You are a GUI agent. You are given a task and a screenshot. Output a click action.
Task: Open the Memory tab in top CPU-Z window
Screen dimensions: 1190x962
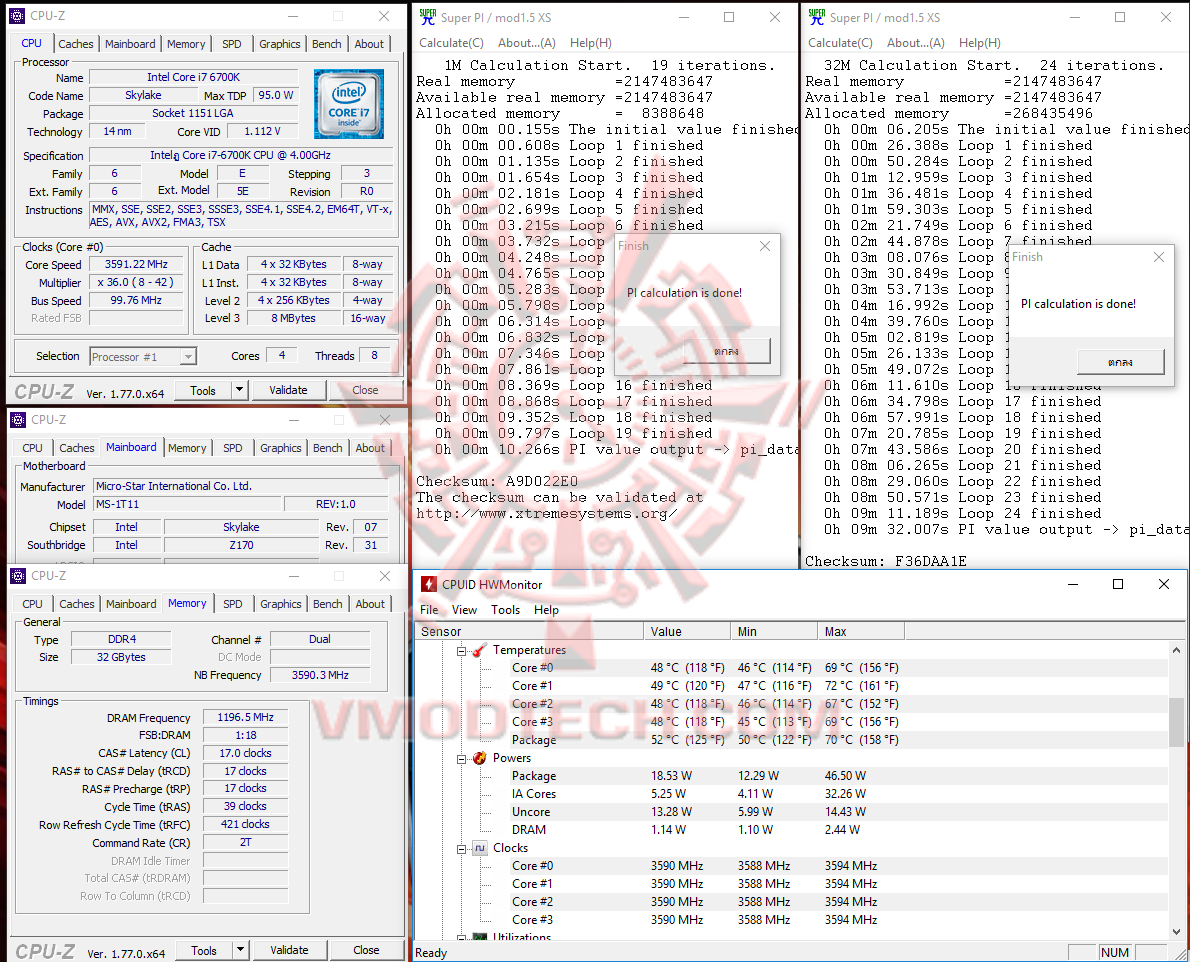186,44
